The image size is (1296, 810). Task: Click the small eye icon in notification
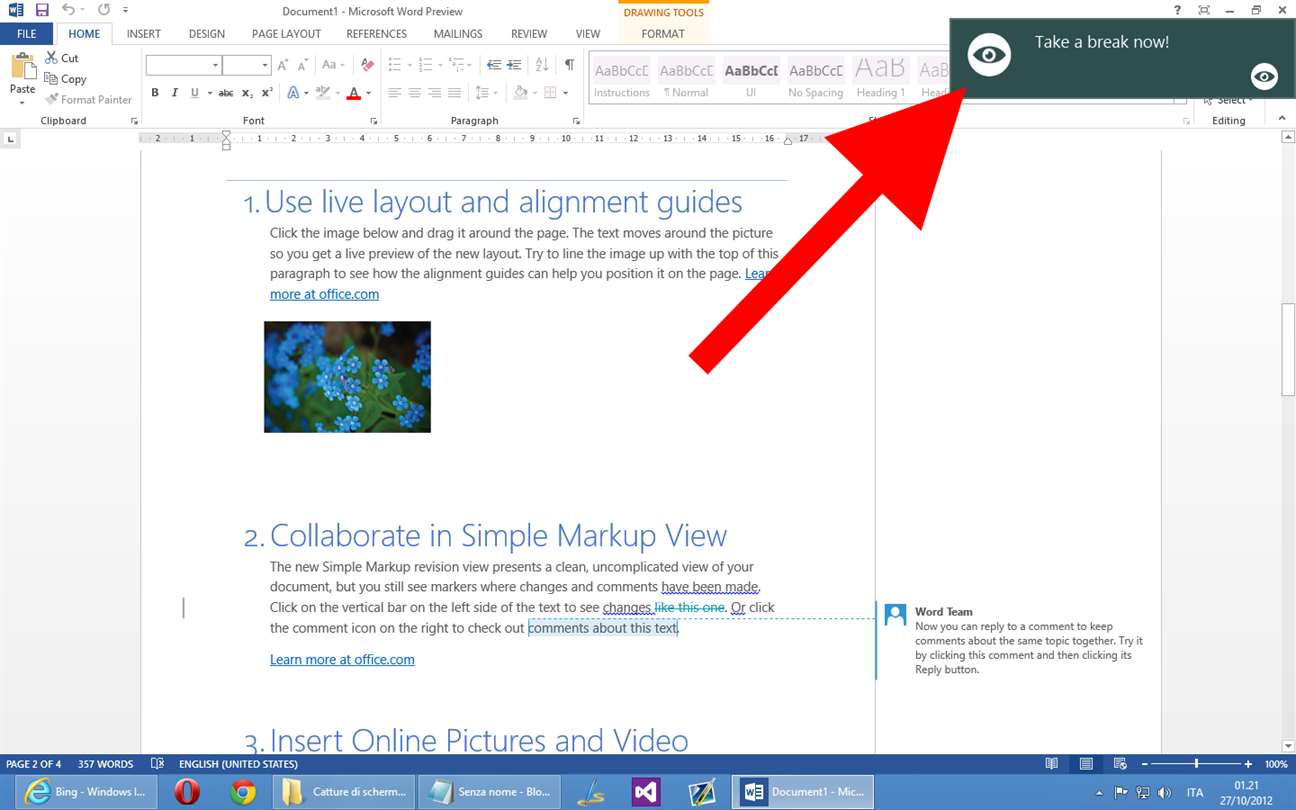point(1264,77)
